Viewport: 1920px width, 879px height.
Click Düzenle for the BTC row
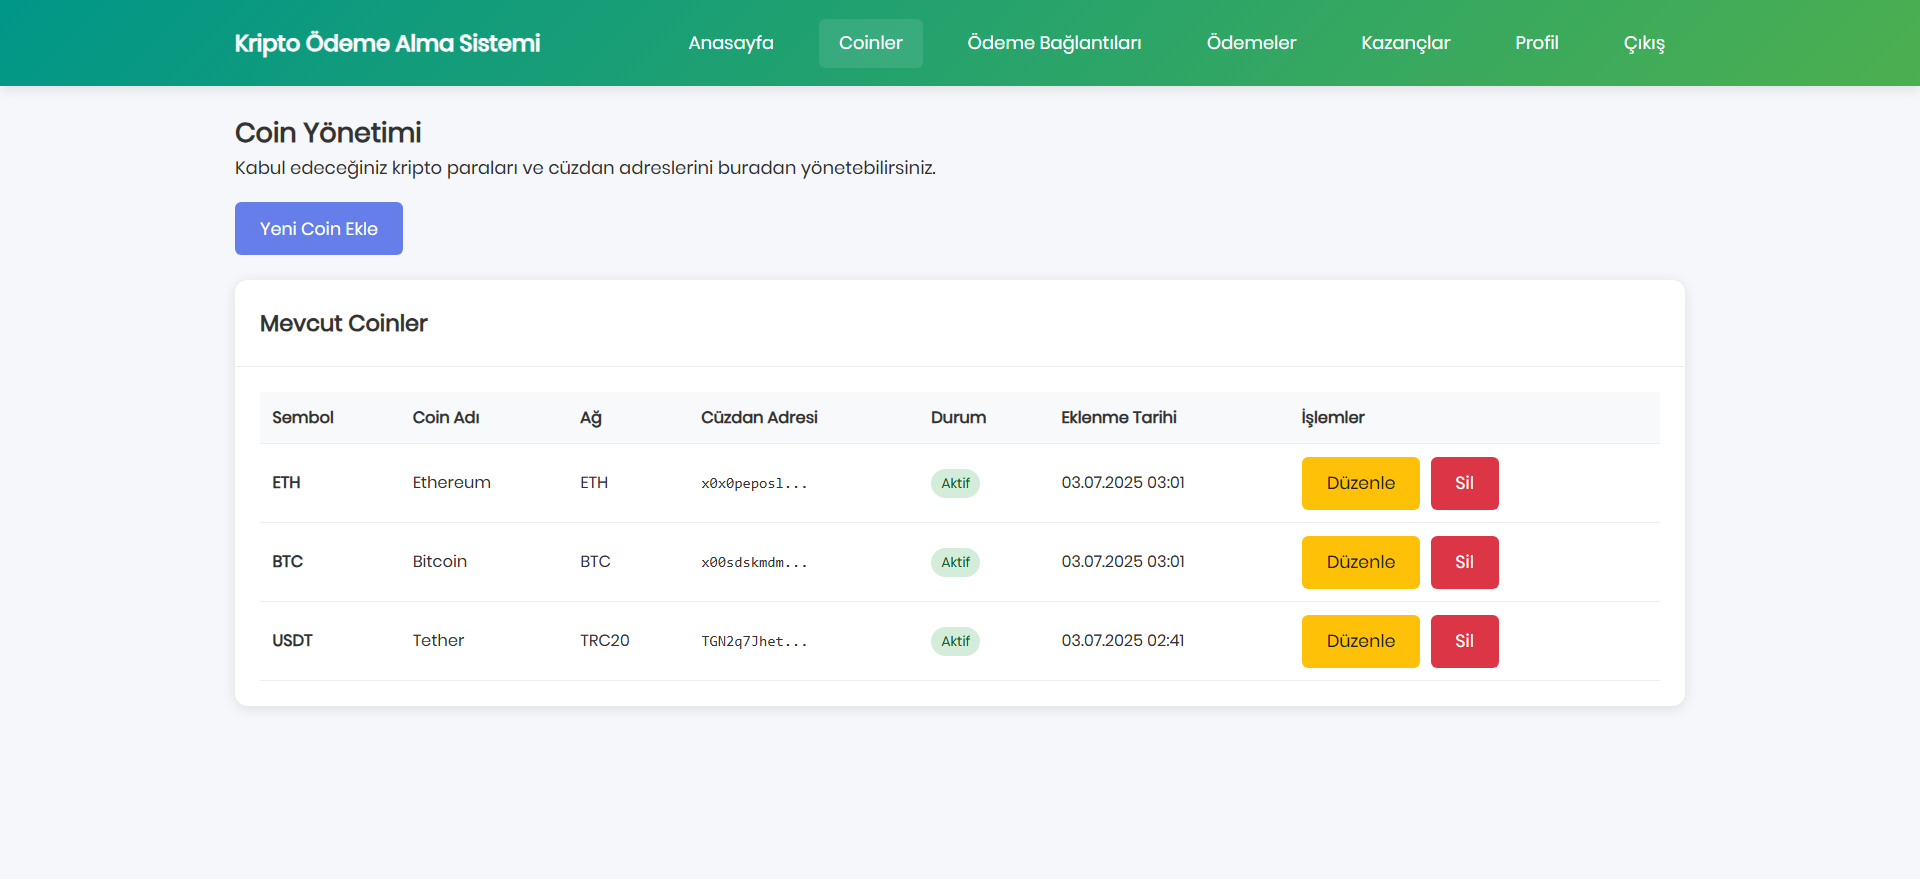pyautogui.click(x=1360, y=562)
